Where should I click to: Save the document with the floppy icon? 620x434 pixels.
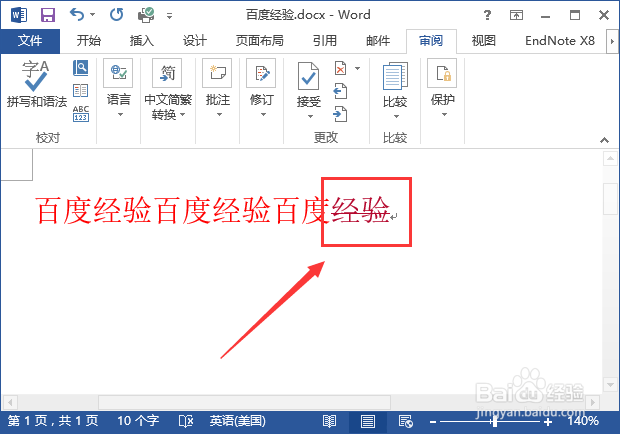tap(48, 15)
